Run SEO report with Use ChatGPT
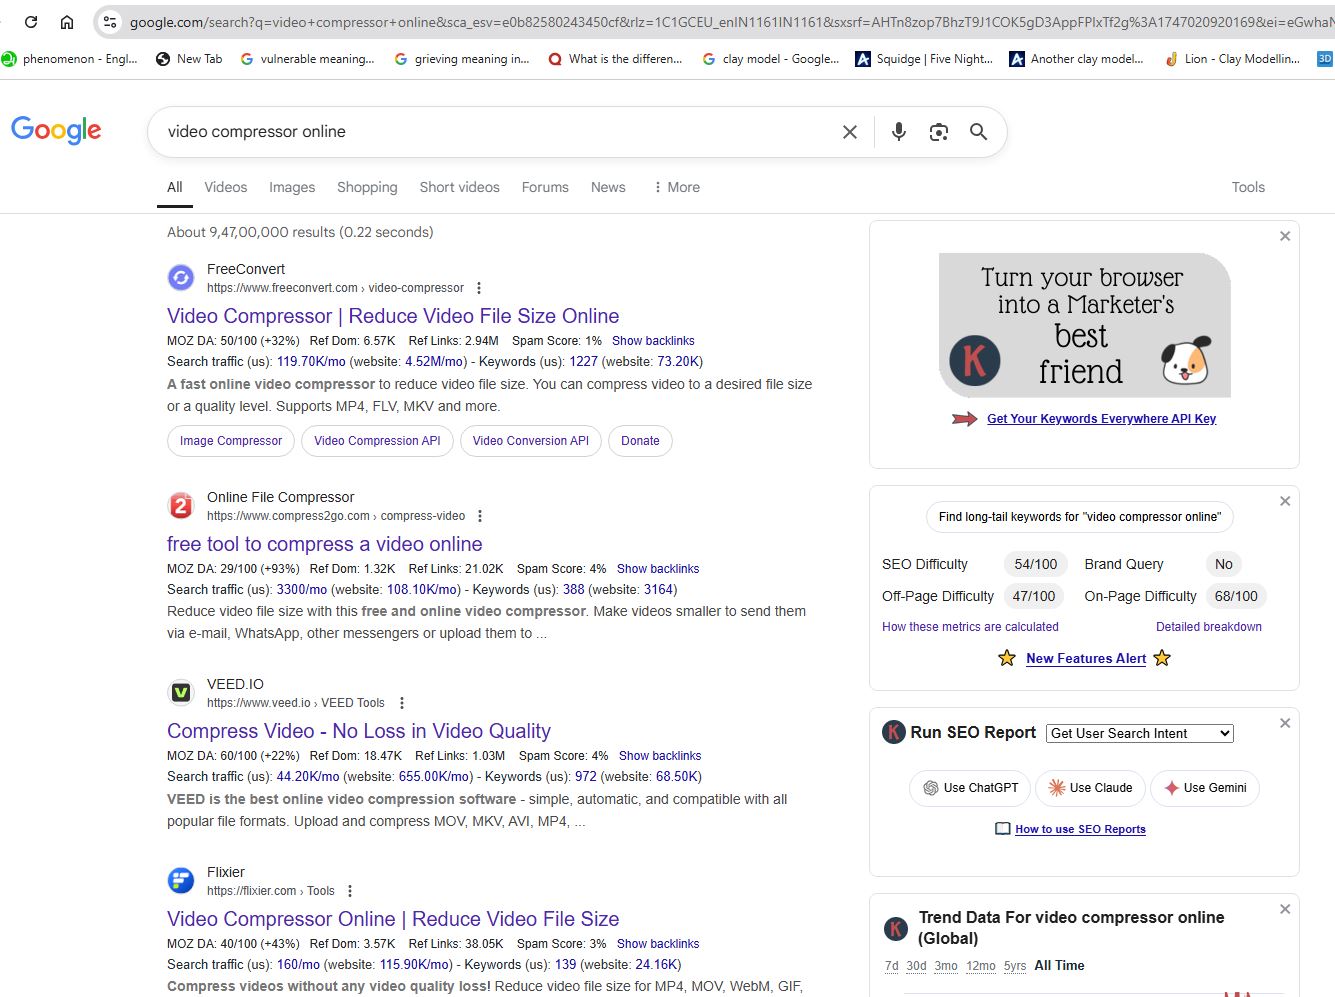Viewport: 1335px width, 997px height. [x=970, y=788]
